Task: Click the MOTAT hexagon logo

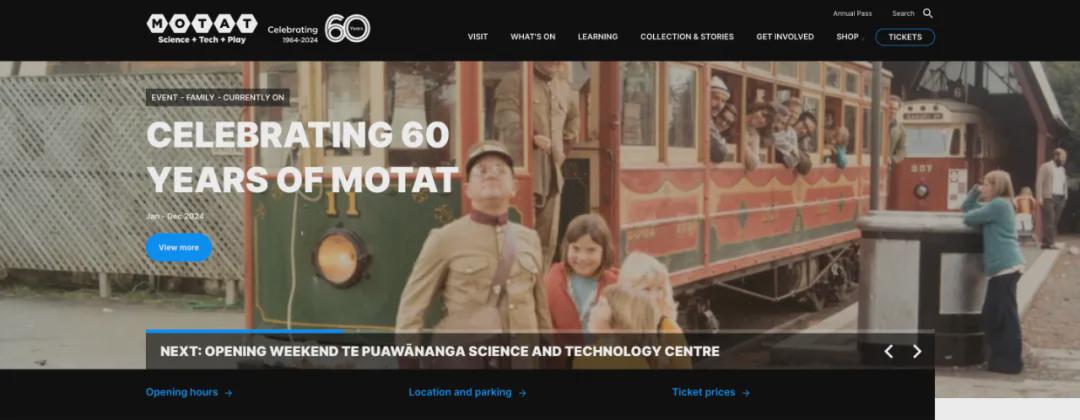Action: [x=201, y=29]
